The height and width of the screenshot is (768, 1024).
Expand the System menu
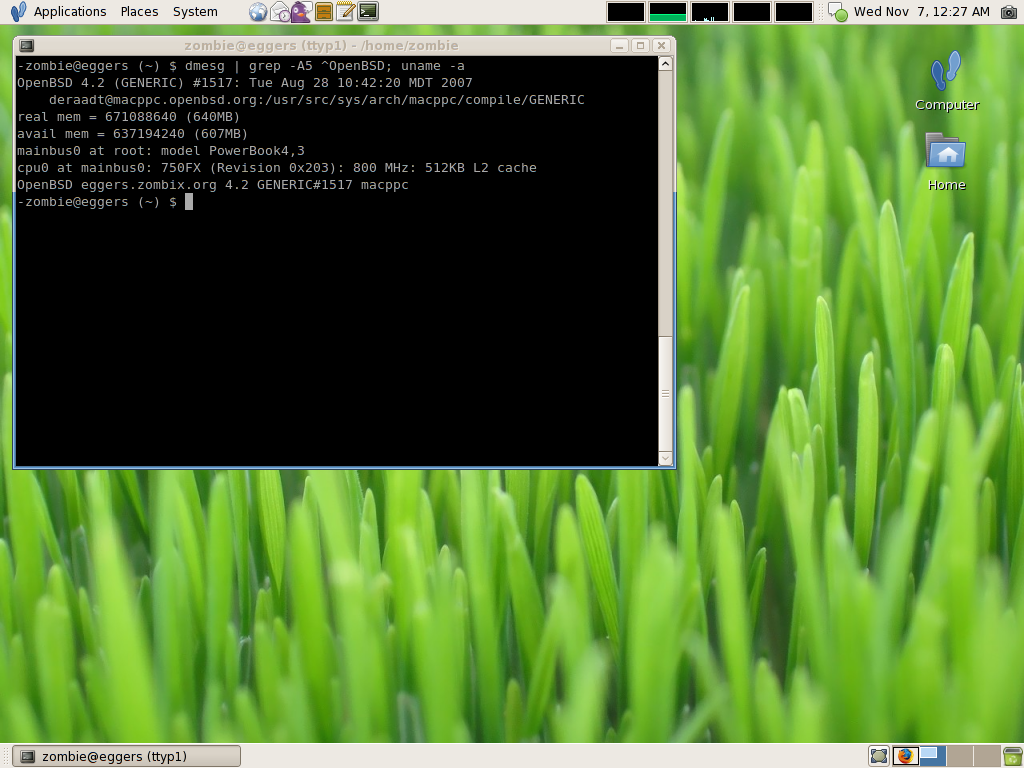(x=195, y=12)
